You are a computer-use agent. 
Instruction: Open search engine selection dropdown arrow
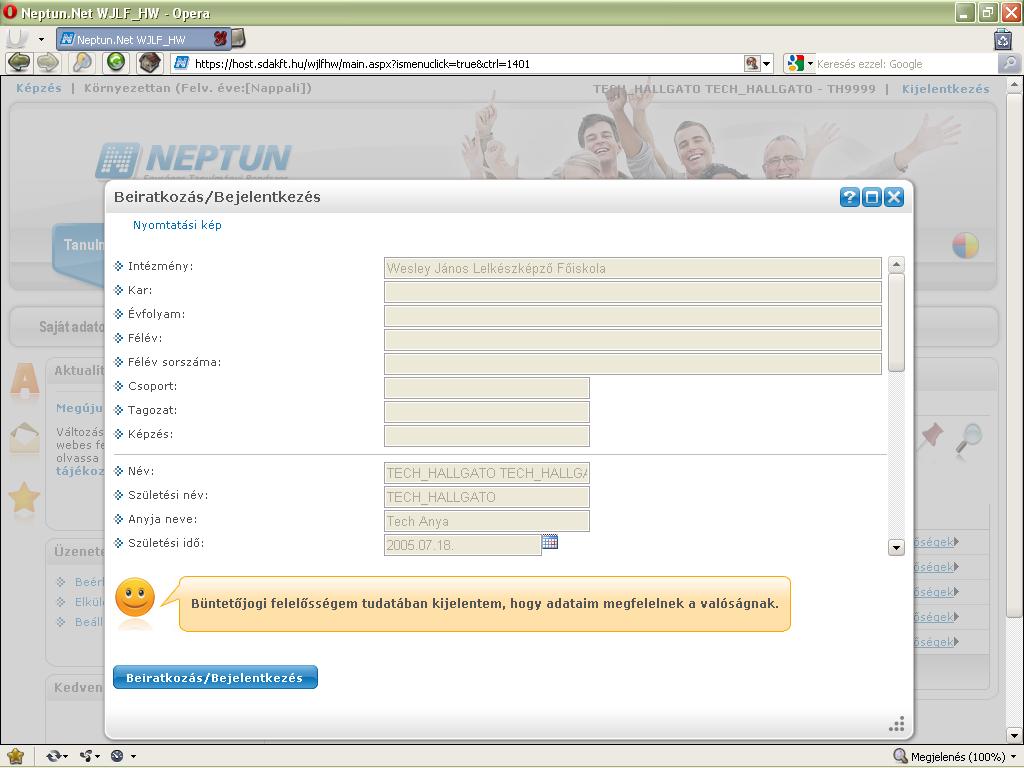coord(810,64)
